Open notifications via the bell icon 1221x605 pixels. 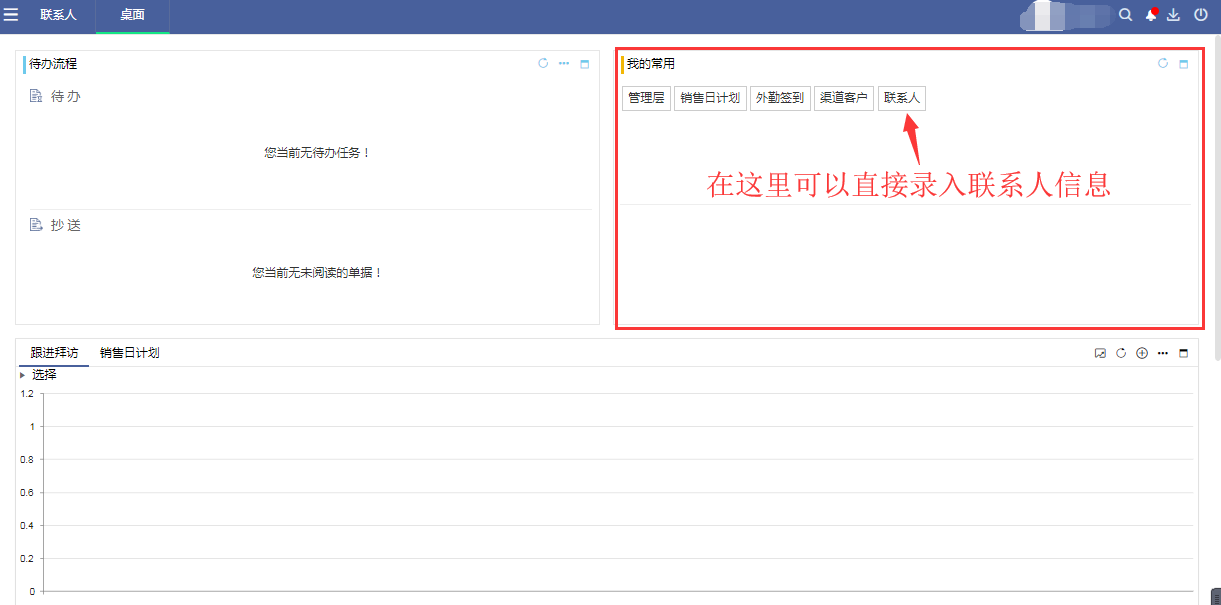[1151, 15]
